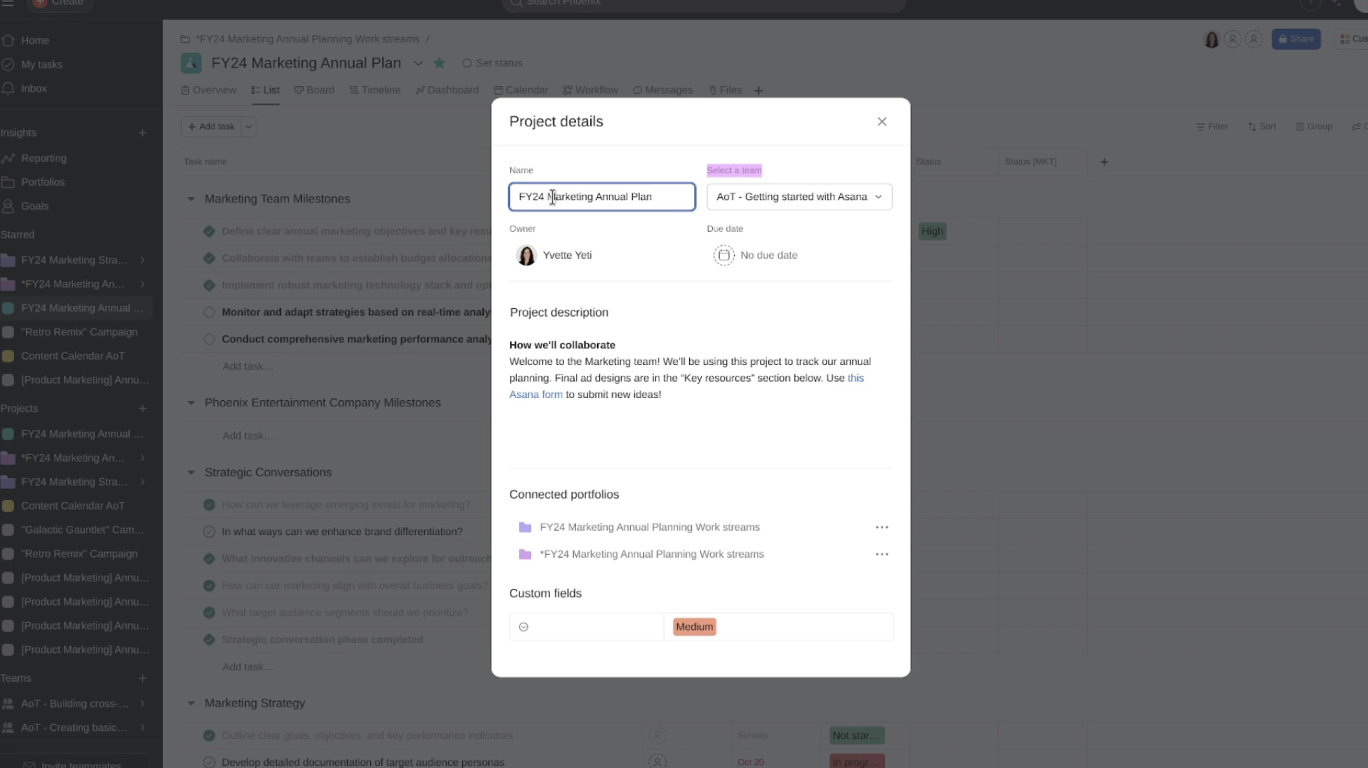
Task: Set due date via calendar icon
Action: pos(724,255)
